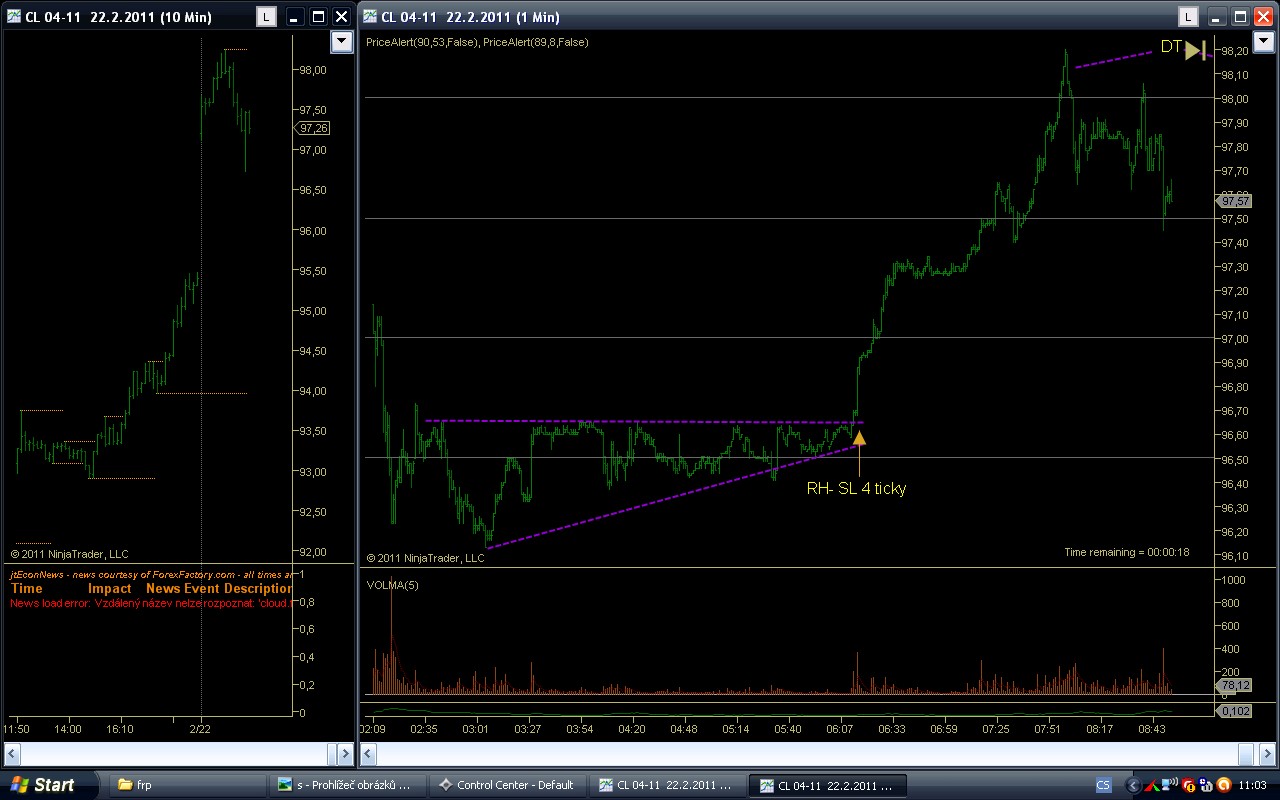
Task: Click the 'Impact' column header in news panel
Action: pos(110,589)
